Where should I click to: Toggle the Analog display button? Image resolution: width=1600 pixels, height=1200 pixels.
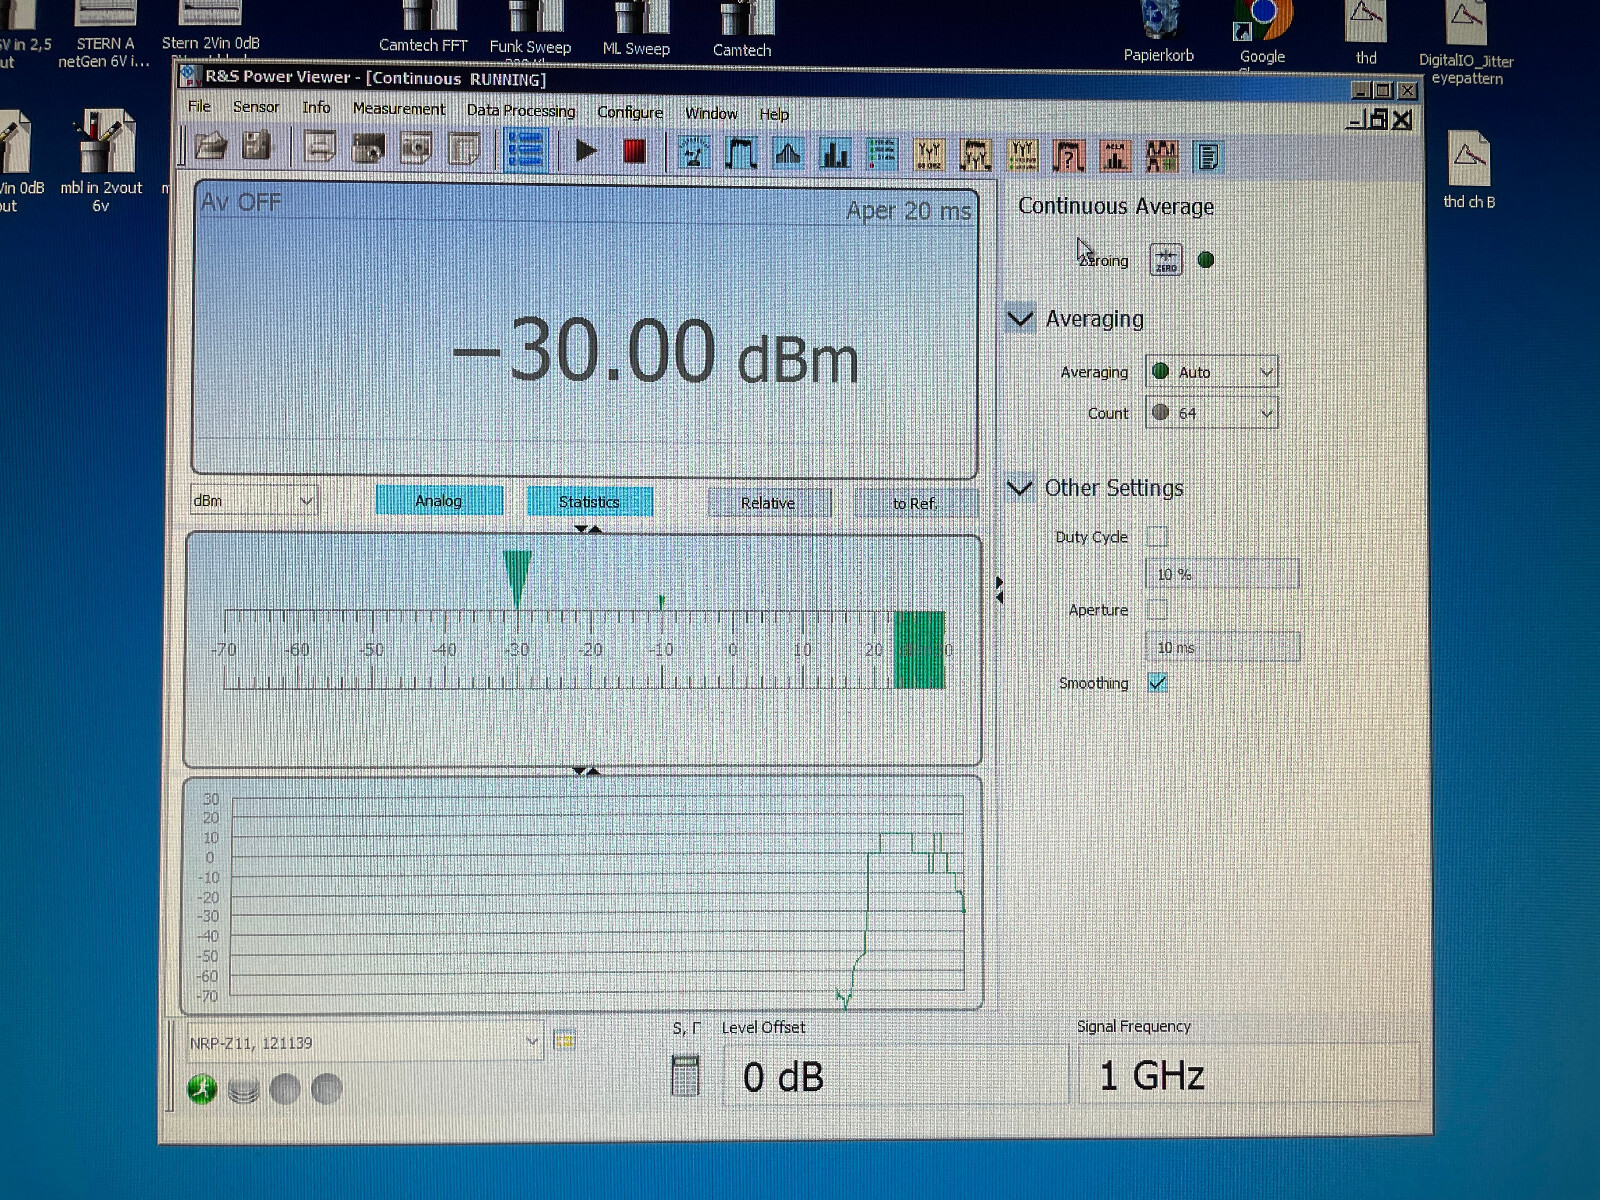coord(439,501)
